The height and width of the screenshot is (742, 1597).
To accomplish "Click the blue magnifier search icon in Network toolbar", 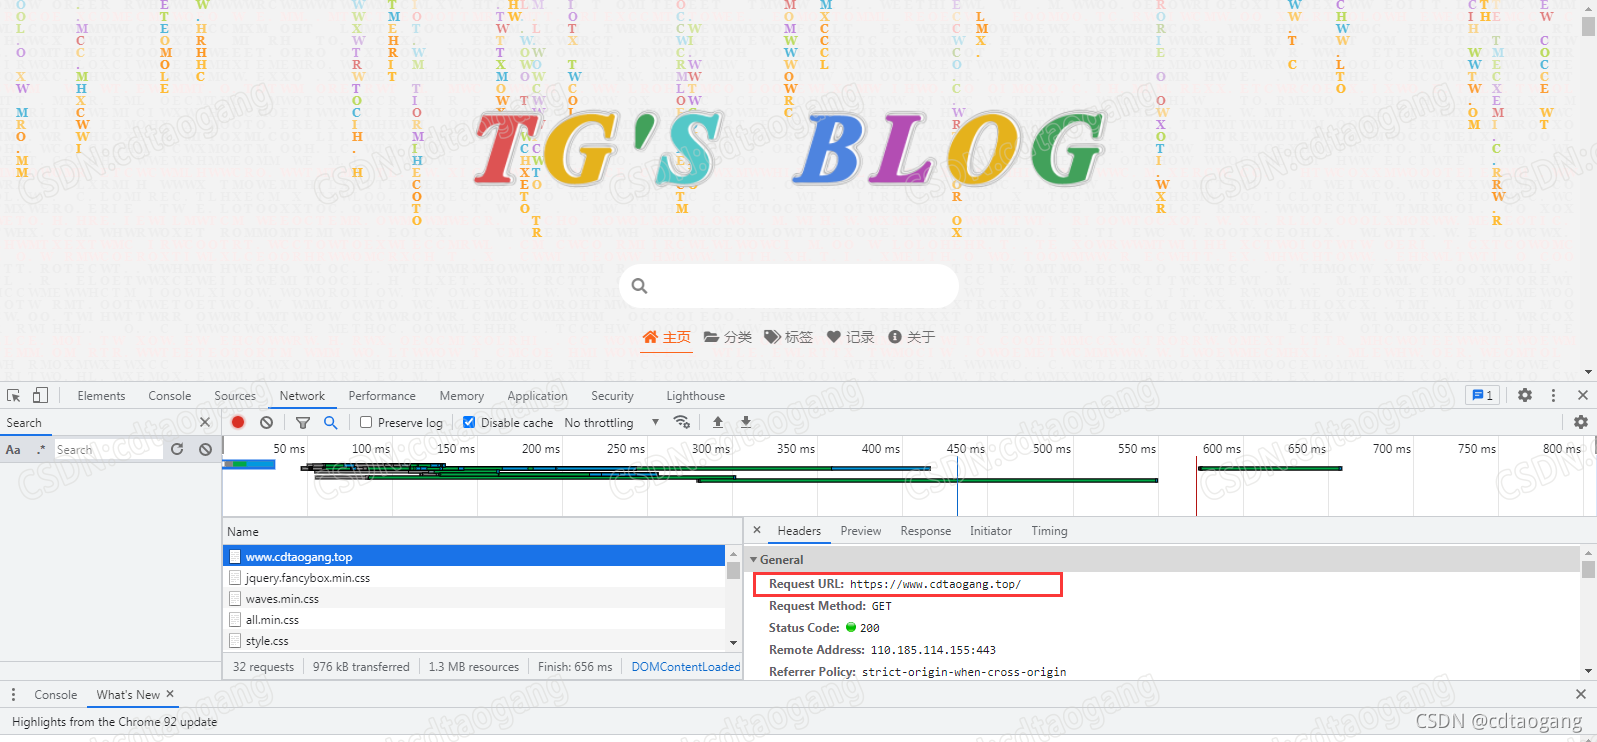I will click(x=331, y=422).
